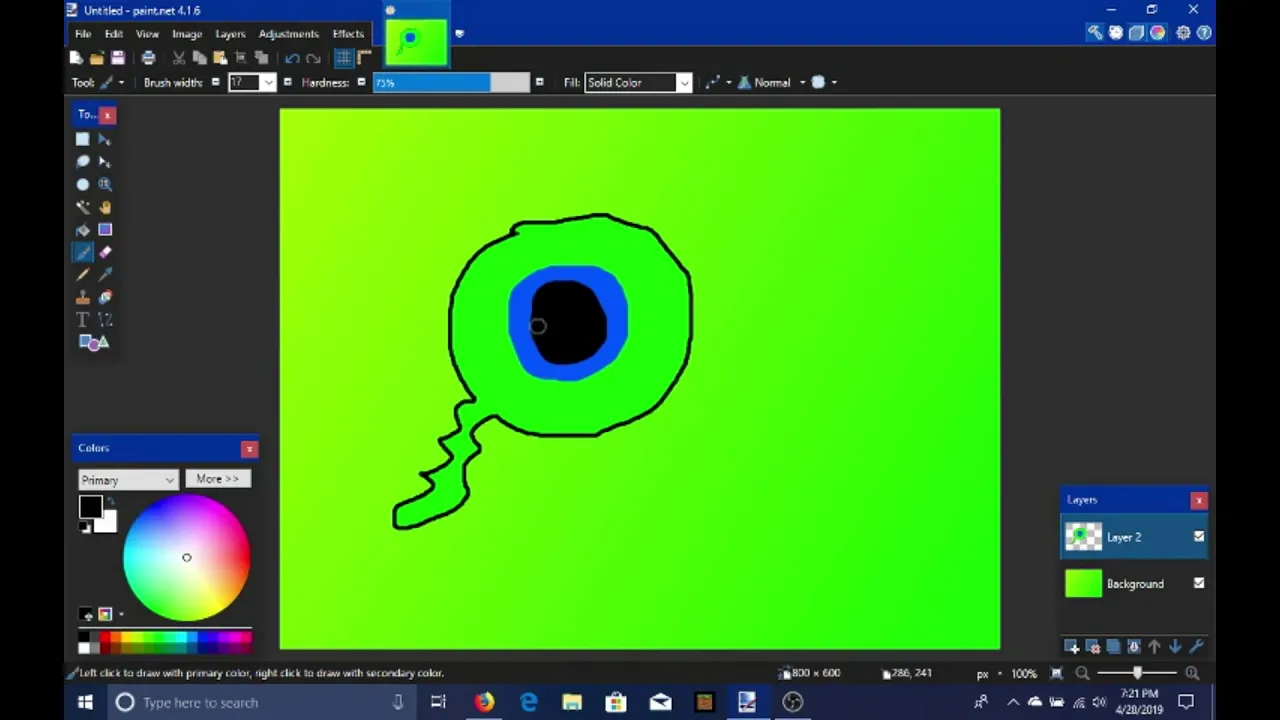
Task: Click the Print icon
Action: [148, 58]
